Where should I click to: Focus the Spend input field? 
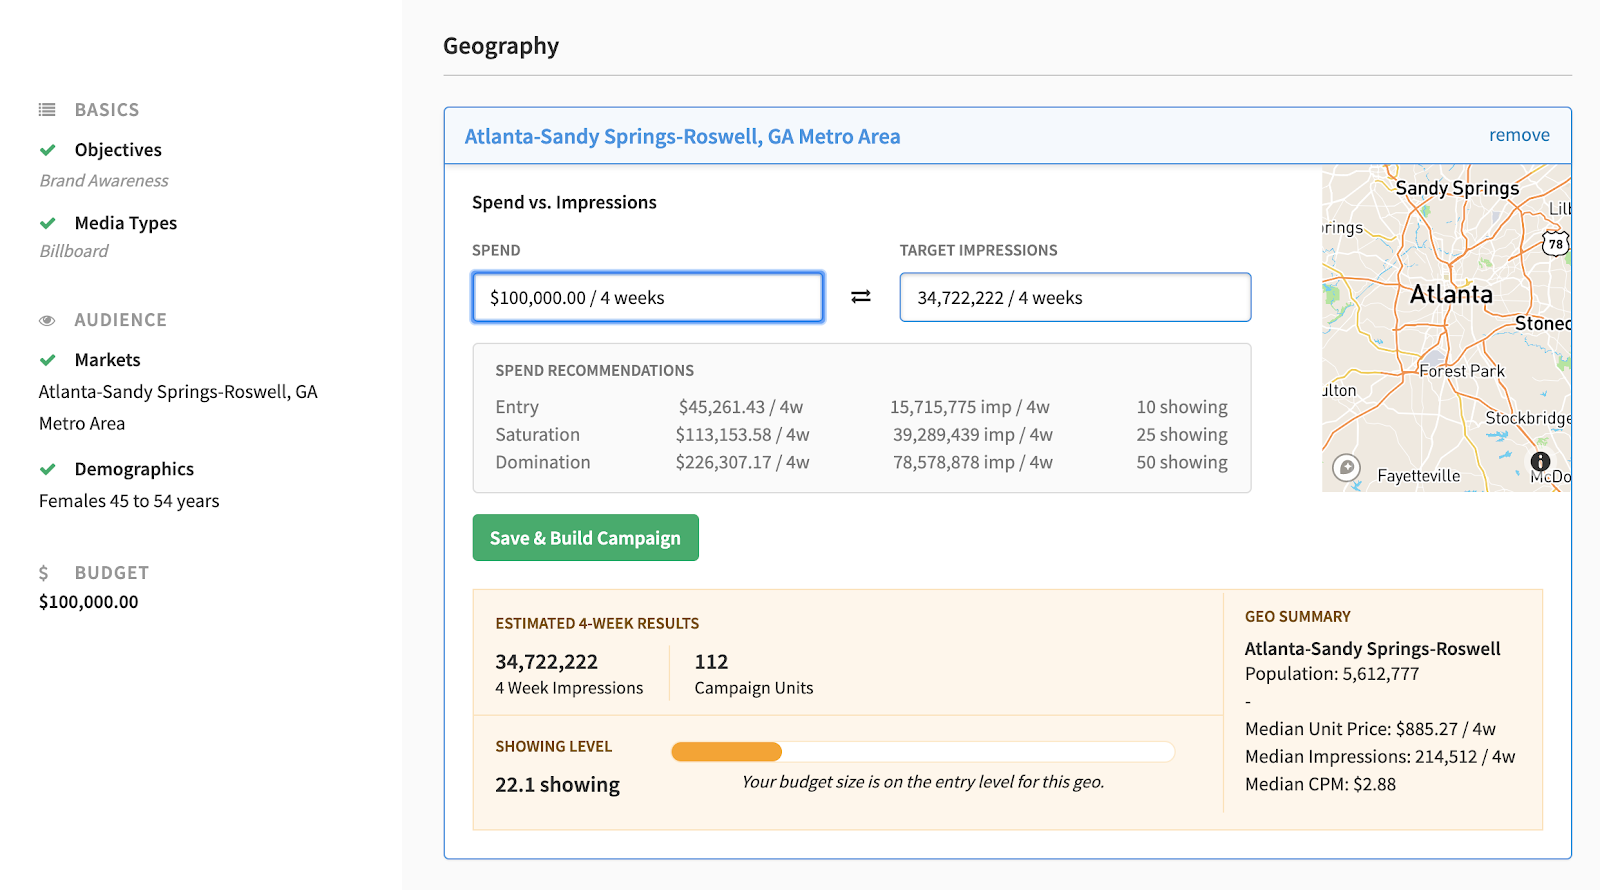[x=648, y=298]
